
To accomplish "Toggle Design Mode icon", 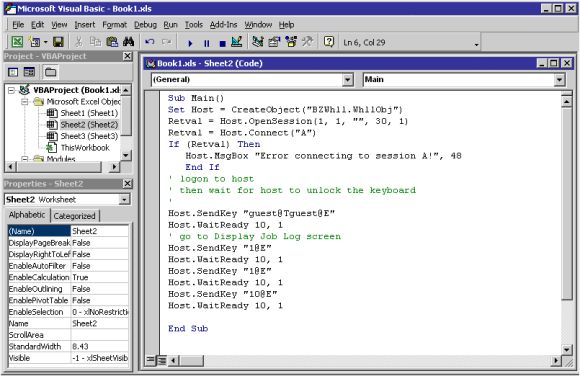I will tap(237, 42).
